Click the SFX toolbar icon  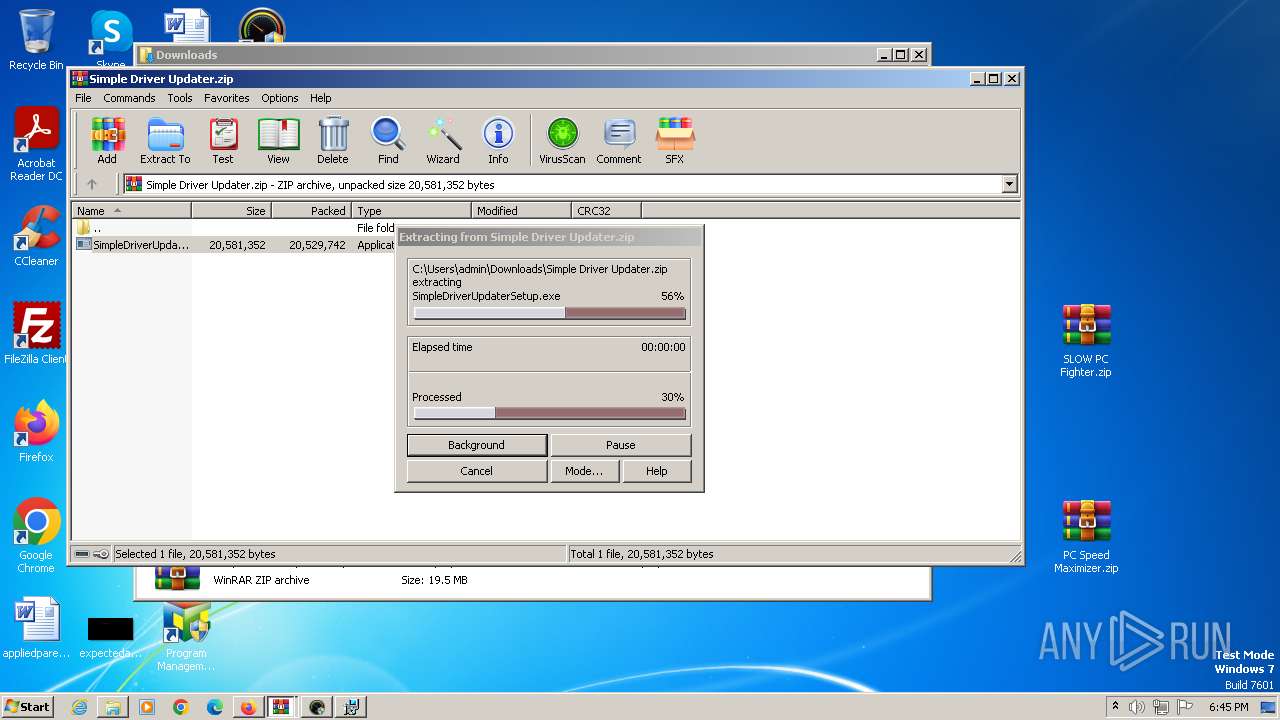click(x=675, y=141)
